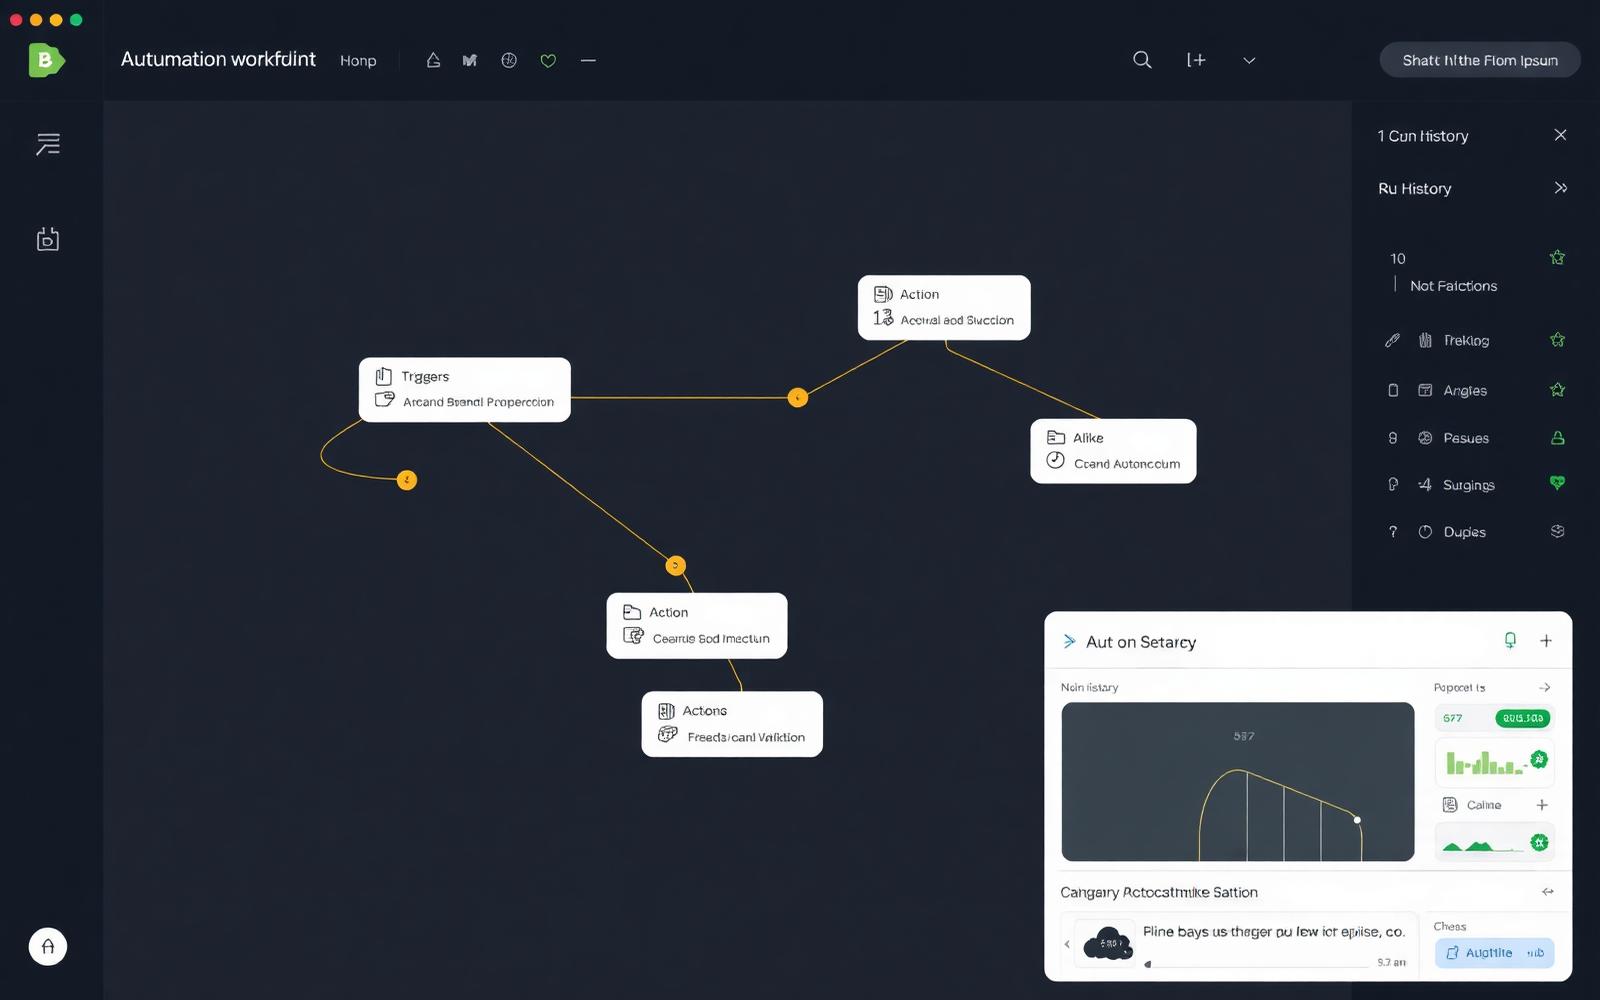This screenshot has height=1000, width=1600.
Task: Select Angles history item
Action: [1465, 391]
